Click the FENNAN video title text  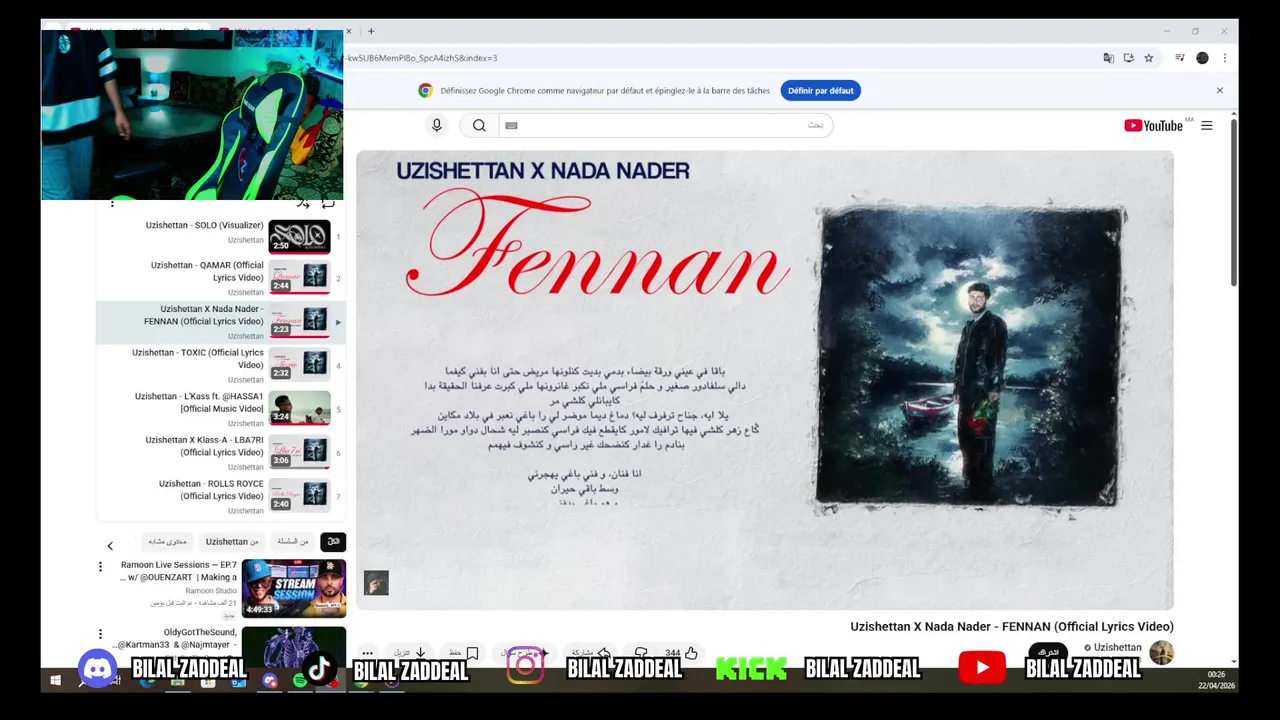pos(1012,627)
